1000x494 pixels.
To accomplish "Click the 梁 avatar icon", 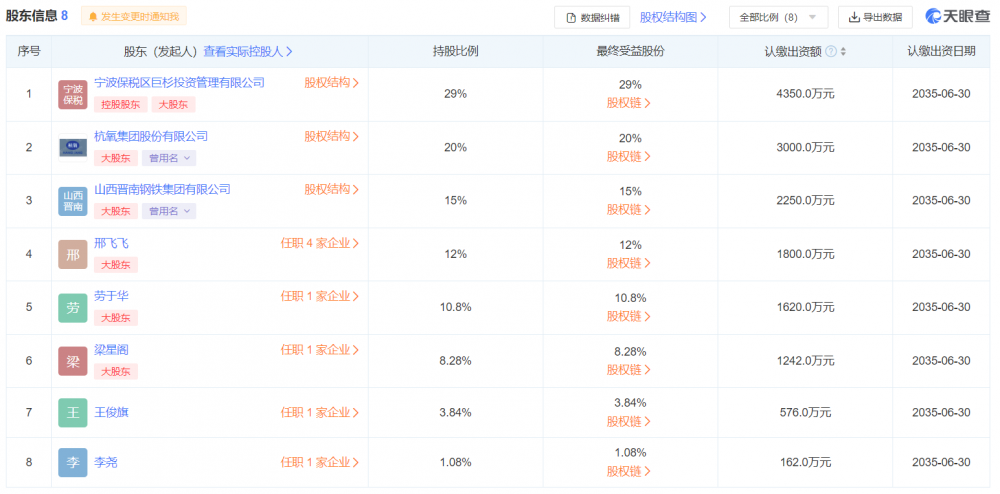I will 73,361.
